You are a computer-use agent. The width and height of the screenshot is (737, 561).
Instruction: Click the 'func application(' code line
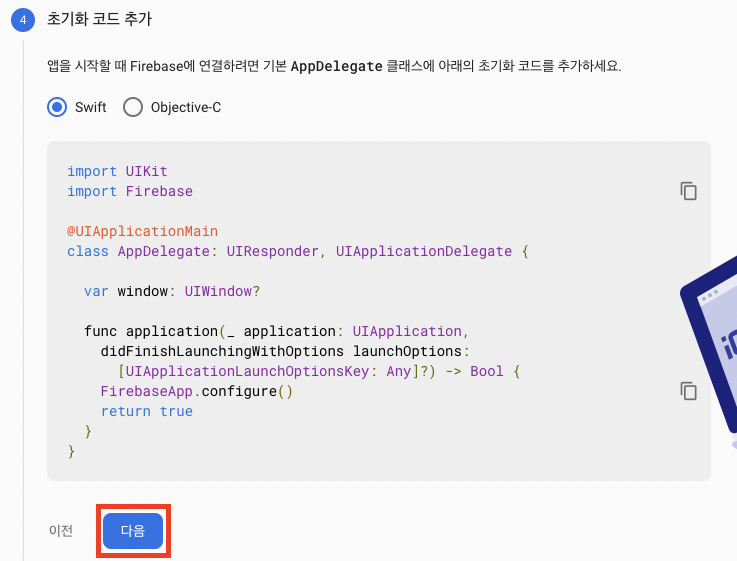276,331
